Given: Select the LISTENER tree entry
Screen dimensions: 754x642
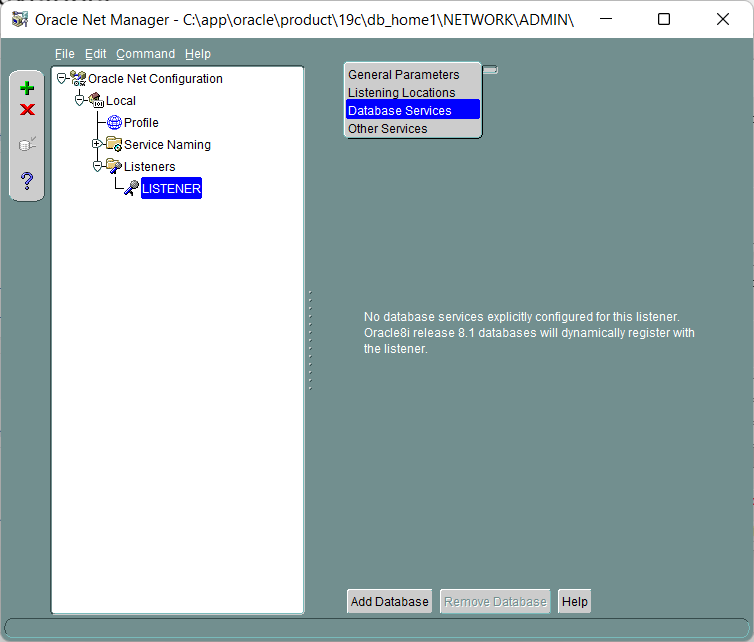Looking at the screenshot, I should pyautogui.click(x=171, y=188).
